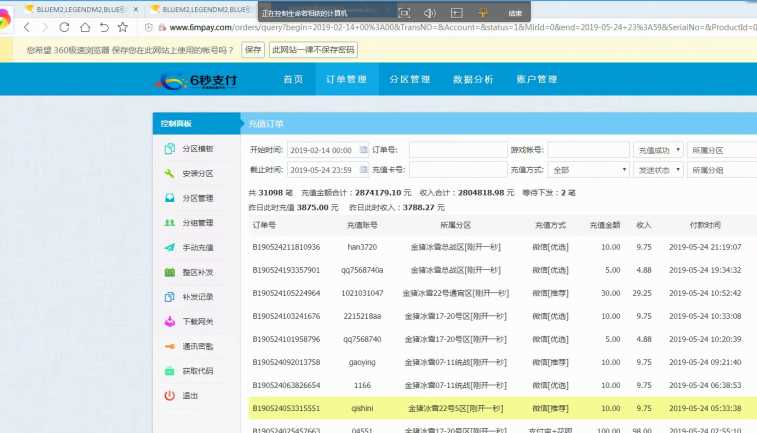Expand the 充值方式 全部 dropdown

click(588, 170)
